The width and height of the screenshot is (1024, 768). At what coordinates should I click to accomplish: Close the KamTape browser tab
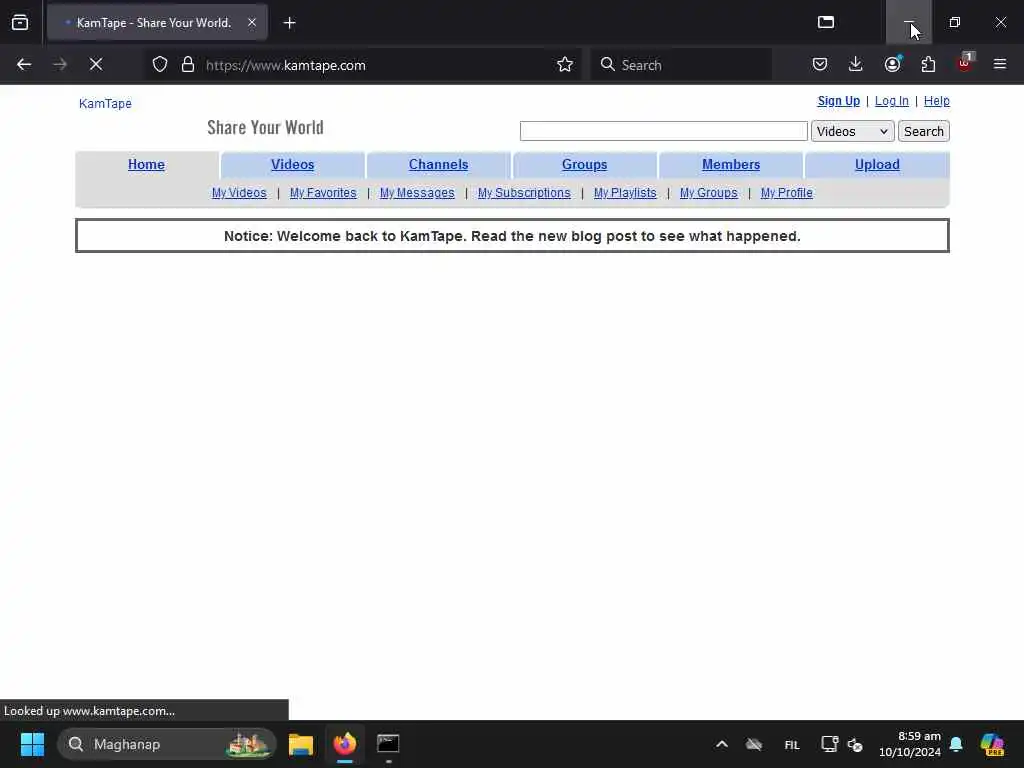(251, 22)
